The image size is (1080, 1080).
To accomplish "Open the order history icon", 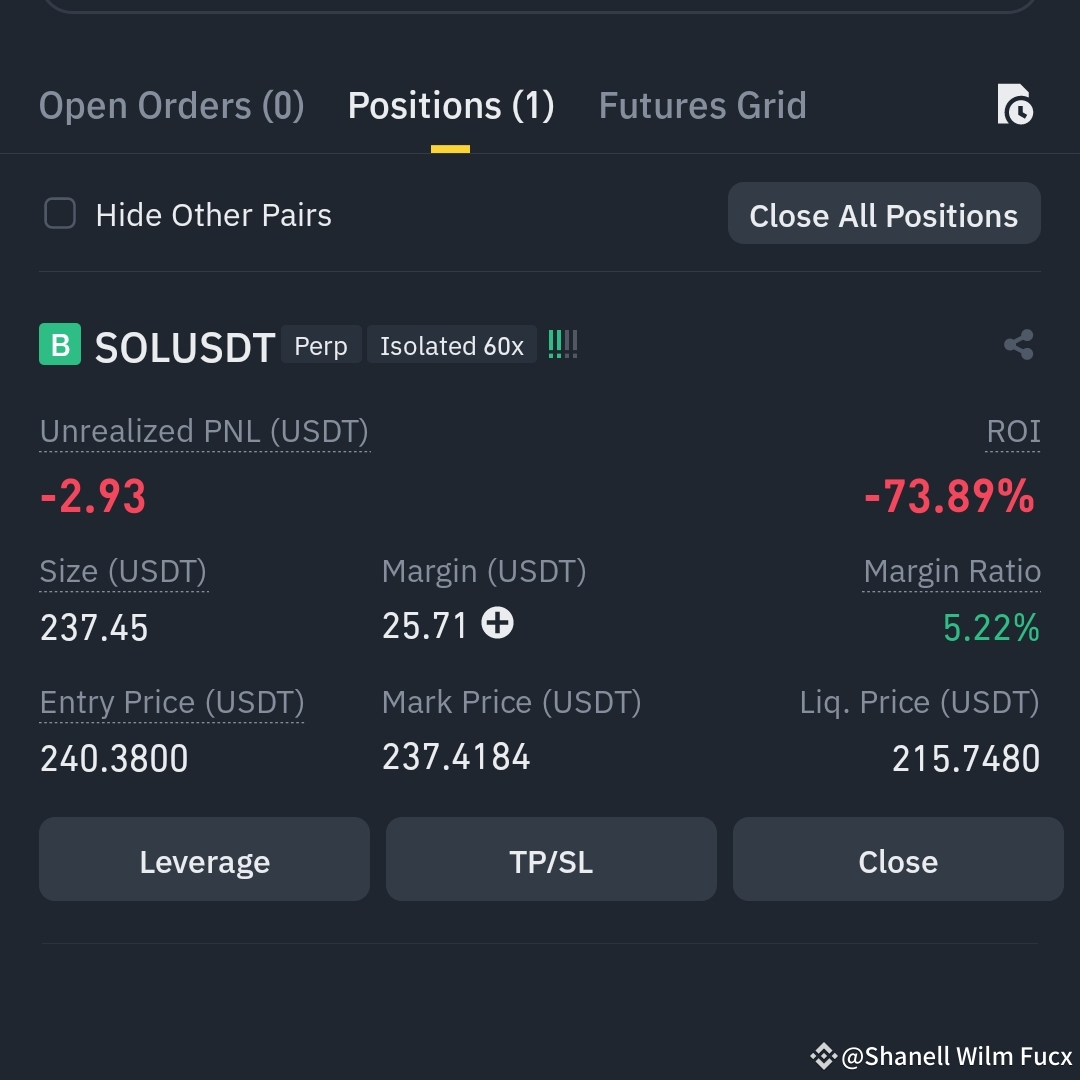I will 1015,105.
